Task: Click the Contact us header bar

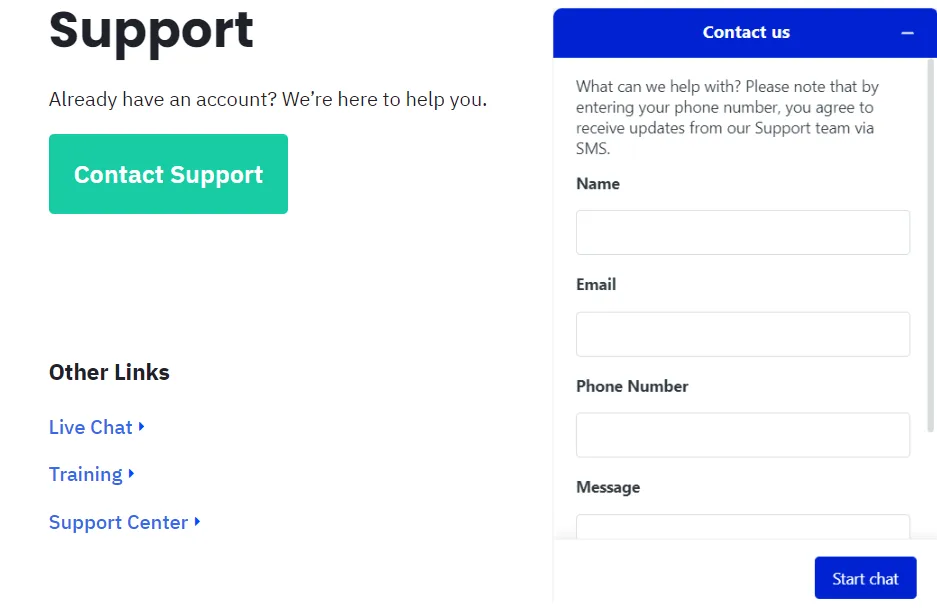Action: click(746, 32)
